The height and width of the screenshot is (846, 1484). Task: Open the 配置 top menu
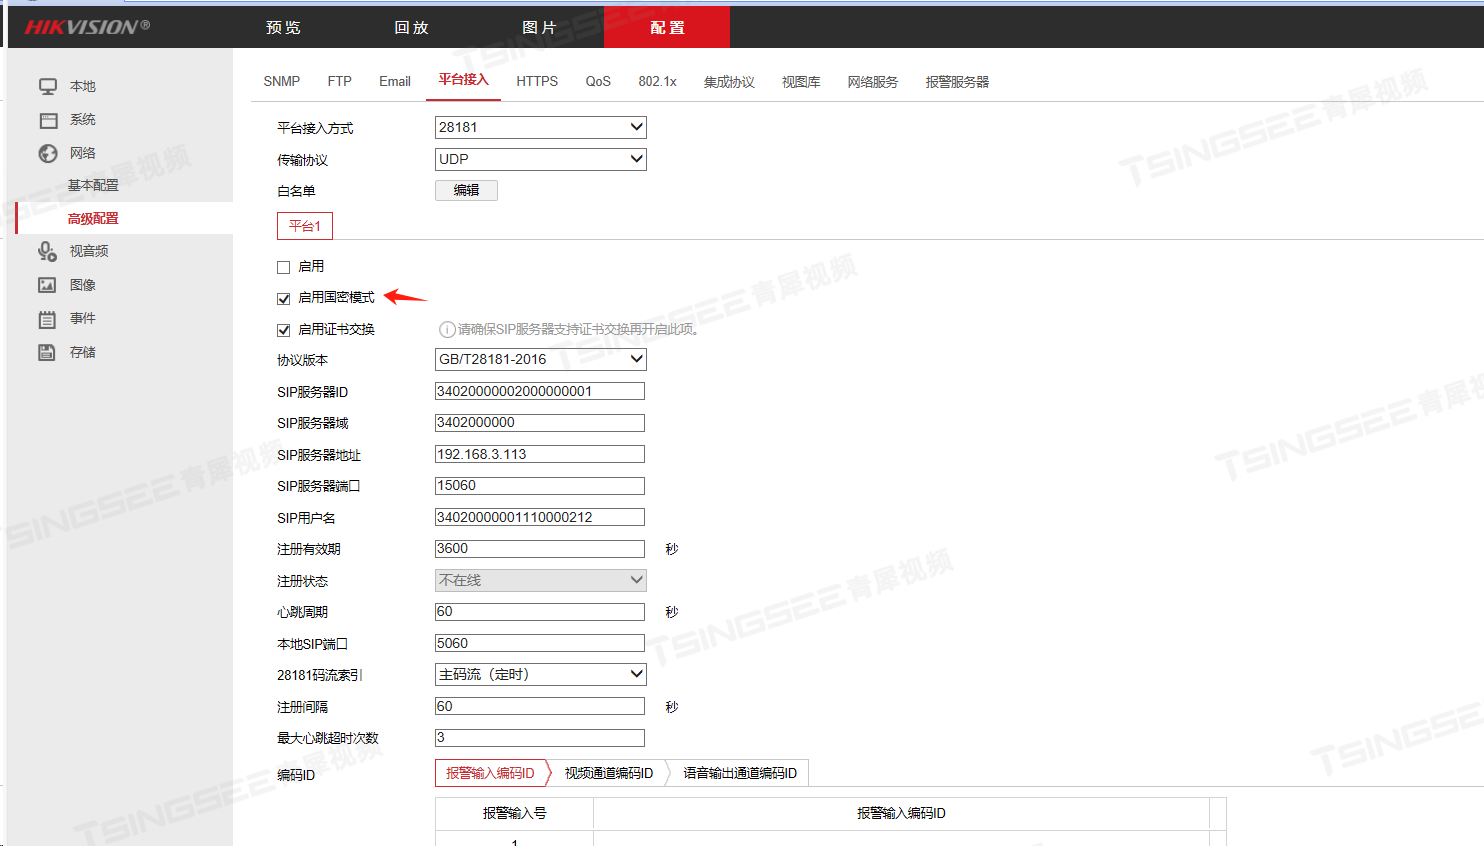tap(667, 28)
